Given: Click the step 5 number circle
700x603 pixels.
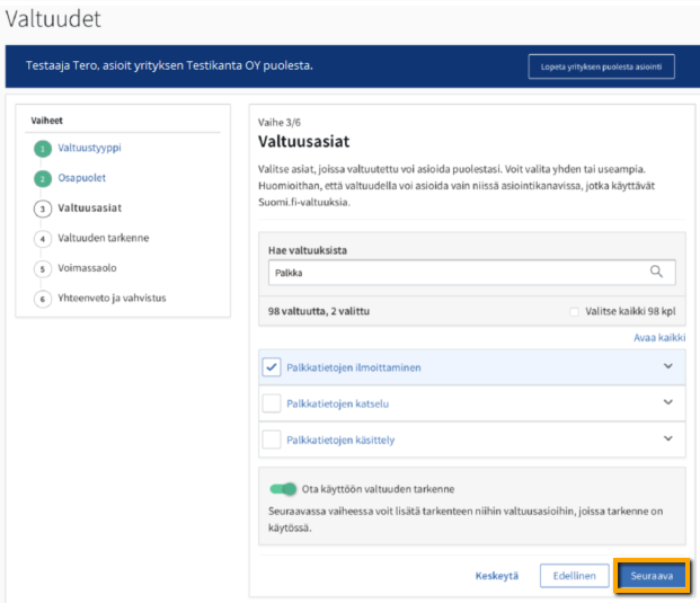Looking at the screenshot, I should pos(42,269).
